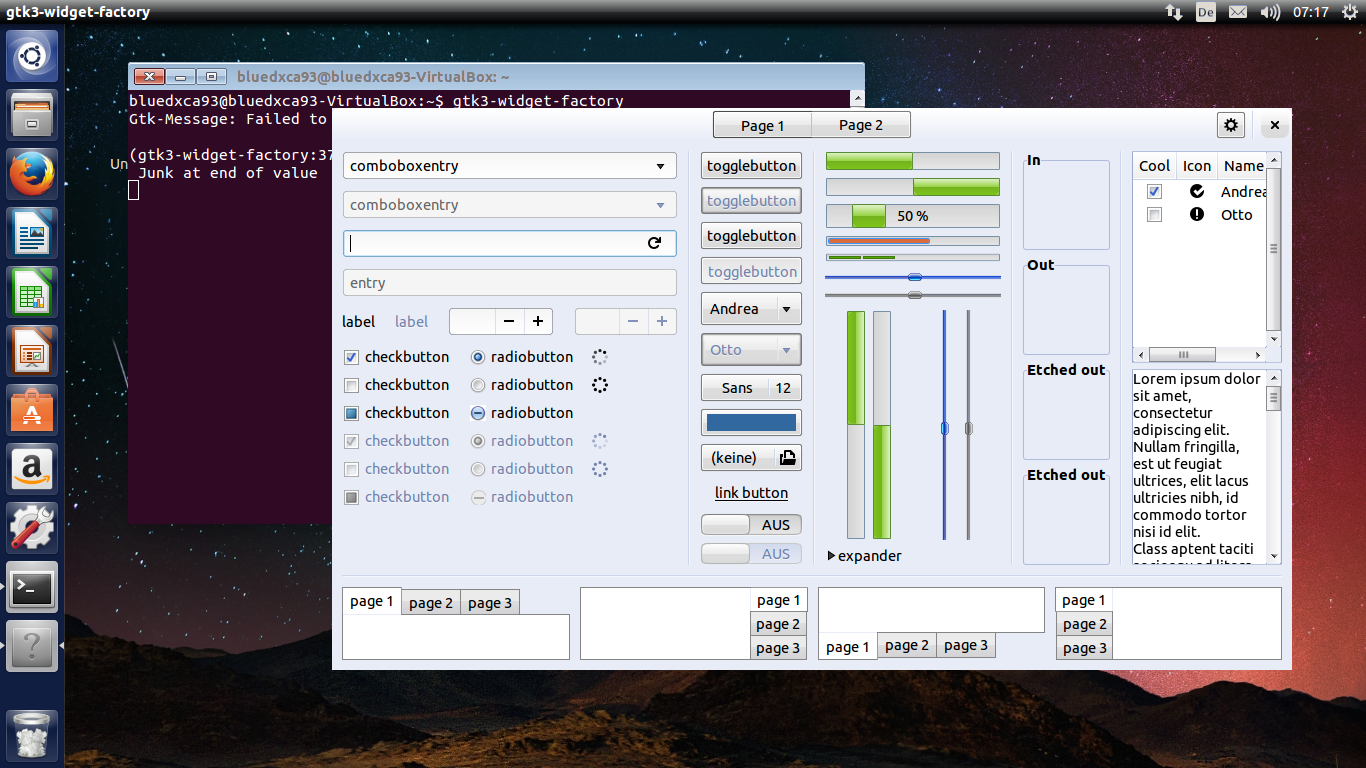The width and height of the screenshot is (1366, 768).
Task: Click the Lorem ipsum text view
Action: pyautogui.click(x=1198, y=467)
